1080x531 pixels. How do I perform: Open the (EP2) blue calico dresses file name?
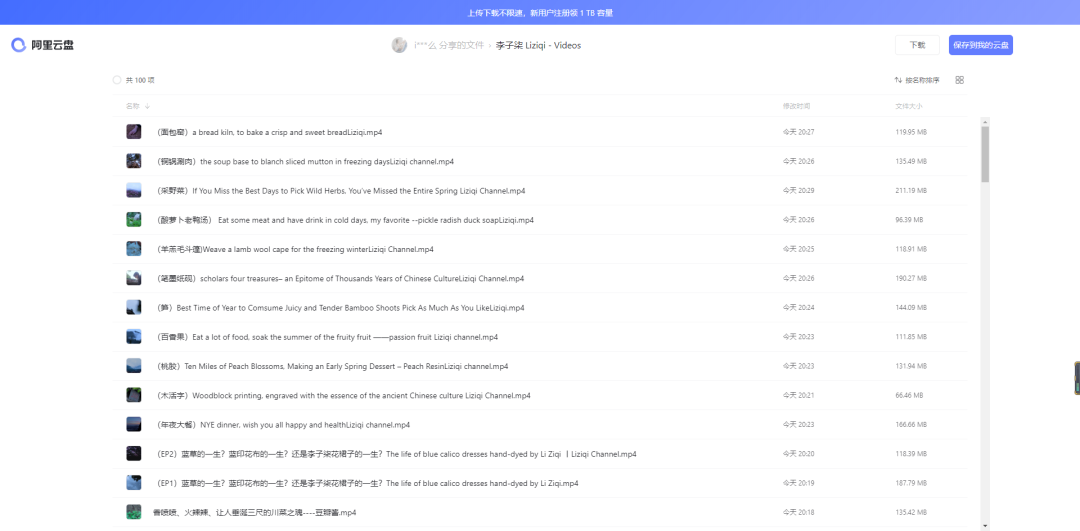(396, 454)
